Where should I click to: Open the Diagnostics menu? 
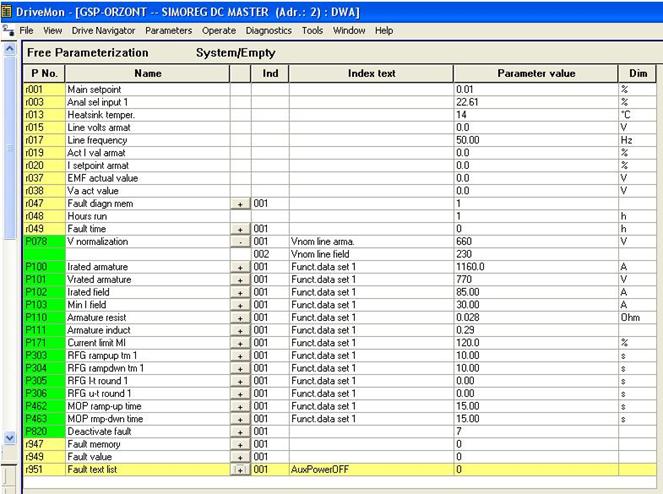tap(268, 30)
